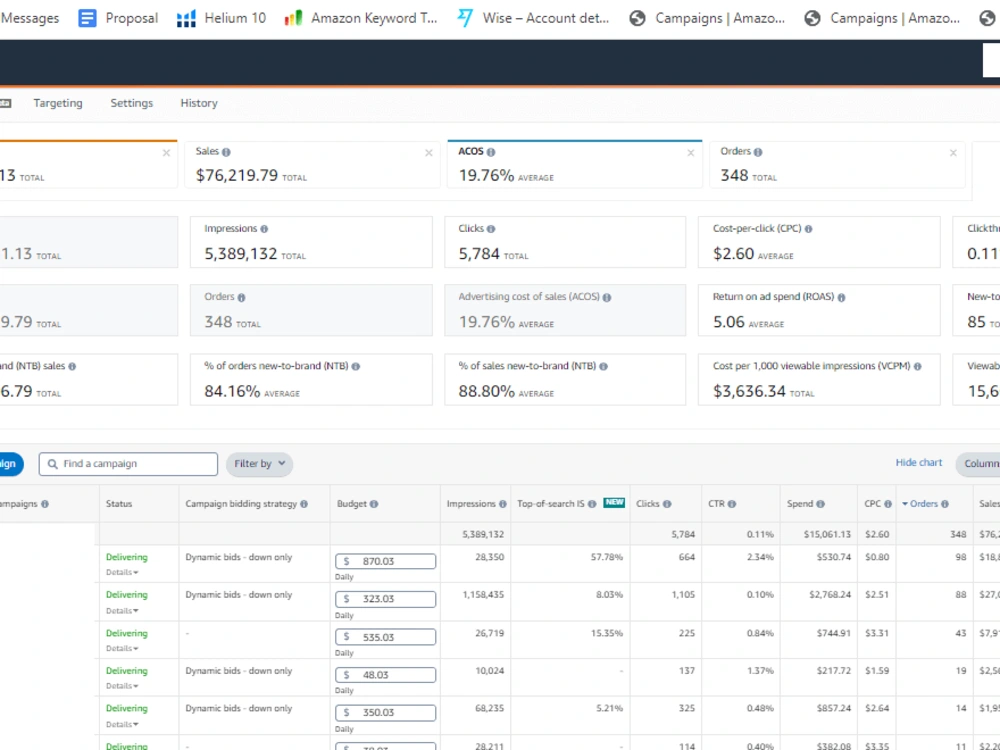Switch to the Targeting tab

click(58, 103)
